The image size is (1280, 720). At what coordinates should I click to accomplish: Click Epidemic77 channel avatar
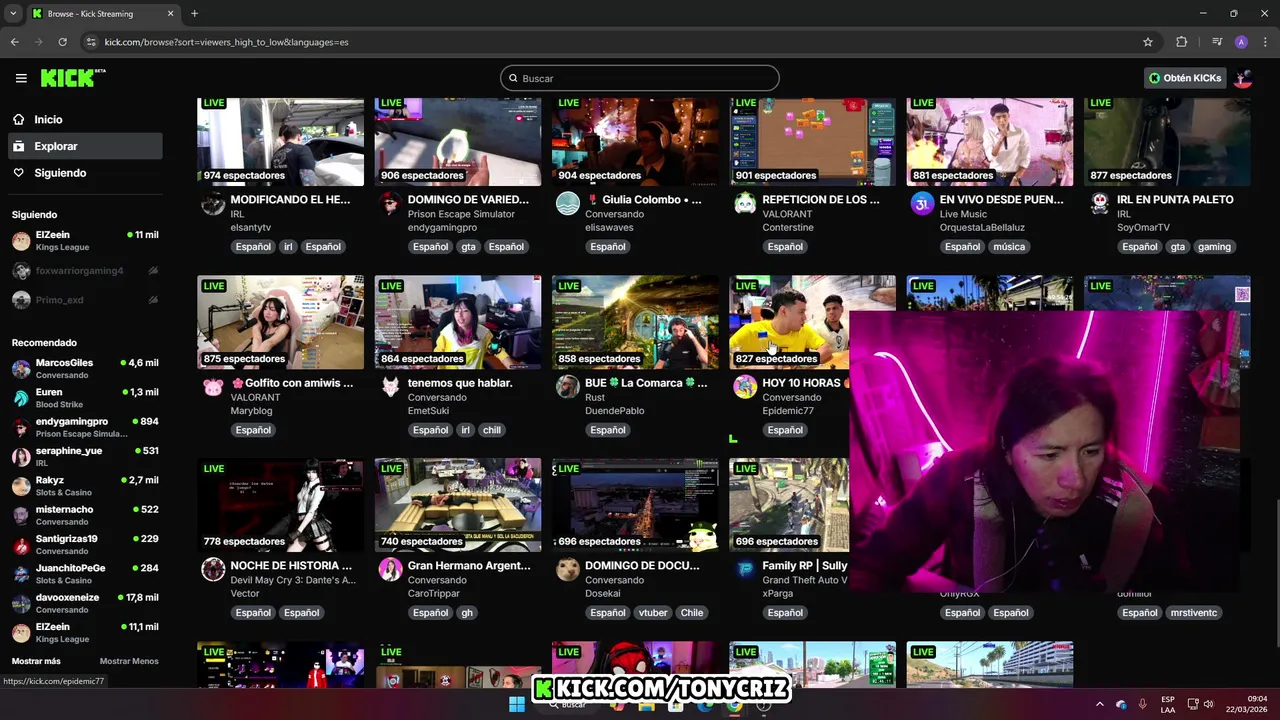tap(745, 387)
